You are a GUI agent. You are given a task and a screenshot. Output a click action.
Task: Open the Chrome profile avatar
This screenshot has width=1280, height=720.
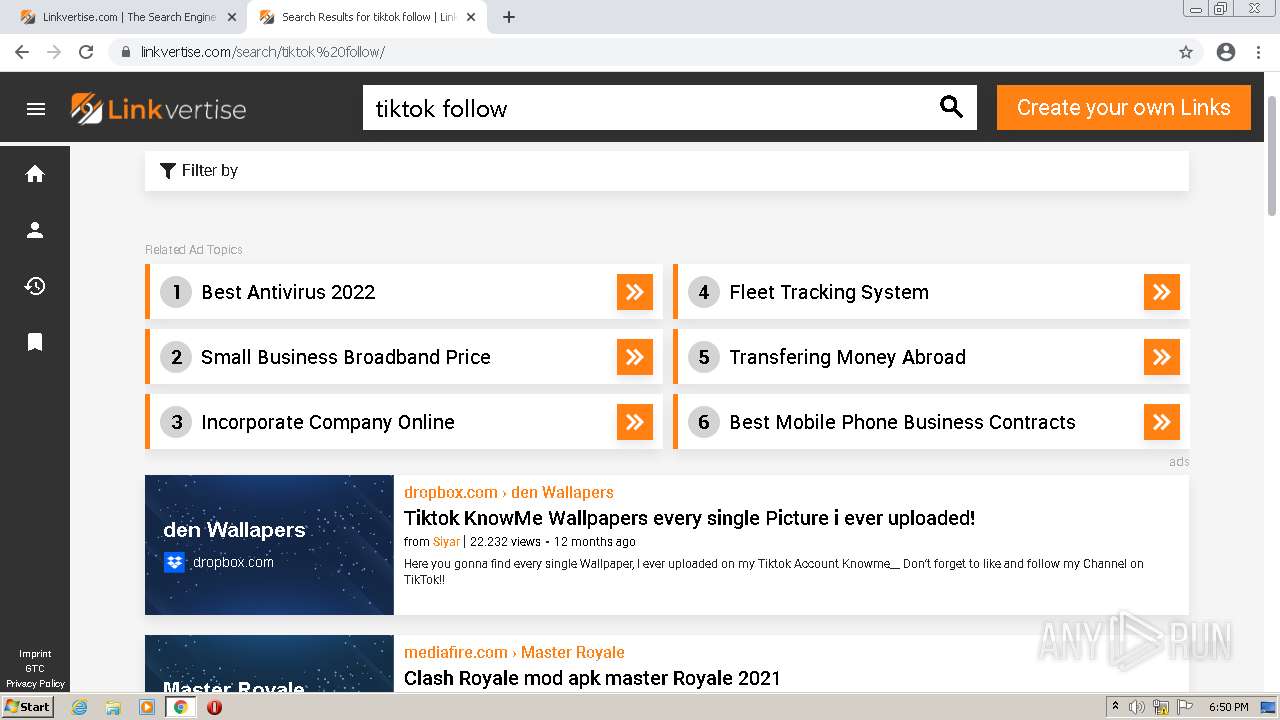[1226, 52]
